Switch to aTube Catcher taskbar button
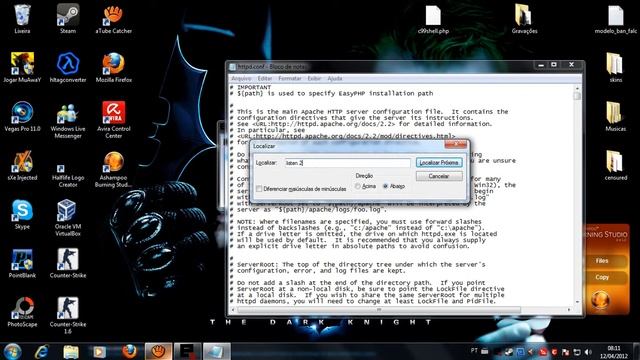Image resolution: width=640 pixels, height=360 pixels. click(x=158, y=351)
